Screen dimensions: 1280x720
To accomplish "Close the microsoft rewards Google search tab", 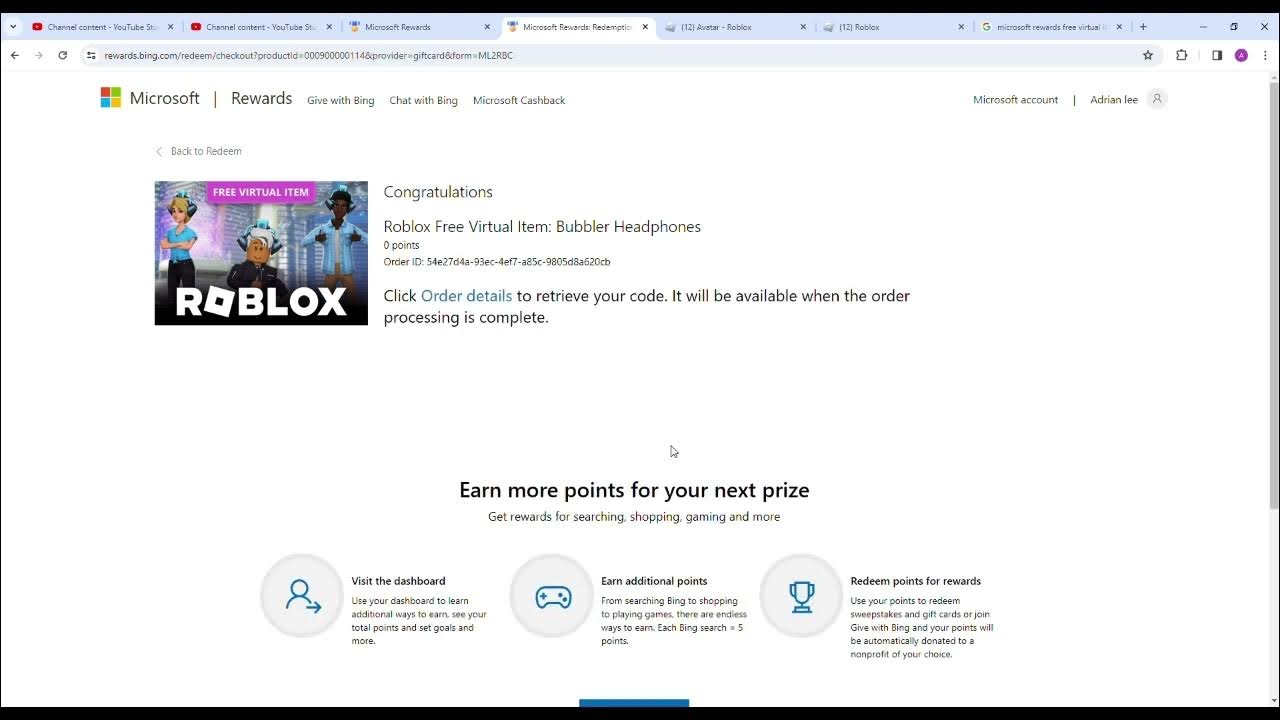I will point(1119,27).
